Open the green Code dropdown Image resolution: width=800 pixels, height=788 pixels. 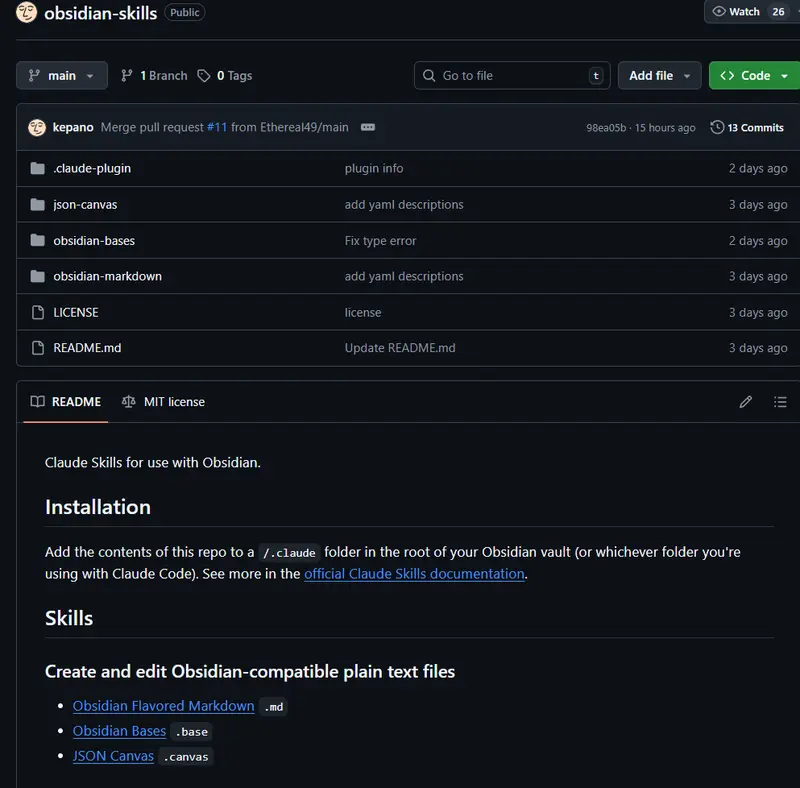coord(751,75)
